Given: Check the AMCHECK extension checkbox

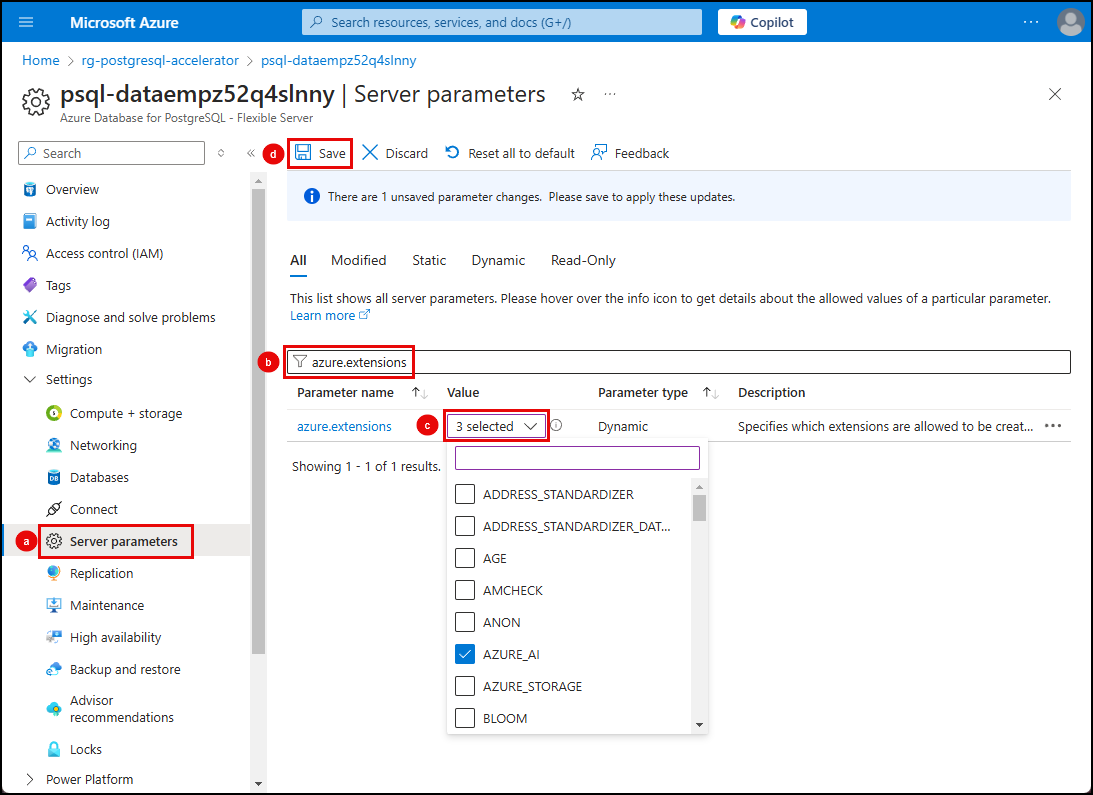Looking at the screenshot, I should [x=465, y=591].
